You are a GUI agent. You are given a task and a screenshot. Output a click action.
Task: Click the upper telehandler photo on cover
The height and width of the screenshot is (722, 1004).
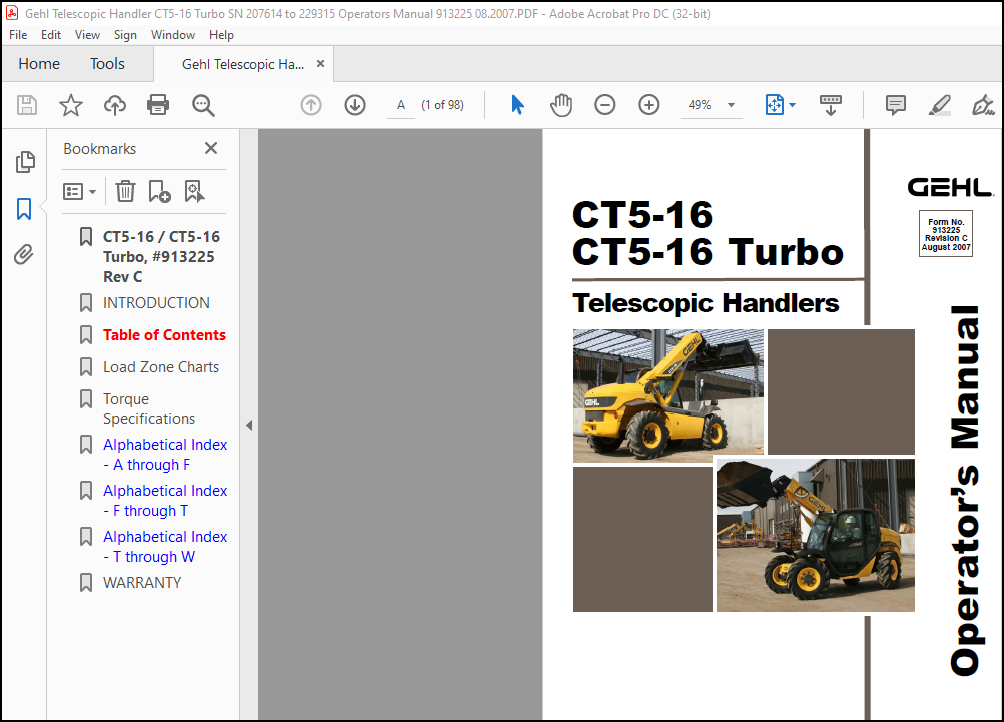click(x=668, y=395)
